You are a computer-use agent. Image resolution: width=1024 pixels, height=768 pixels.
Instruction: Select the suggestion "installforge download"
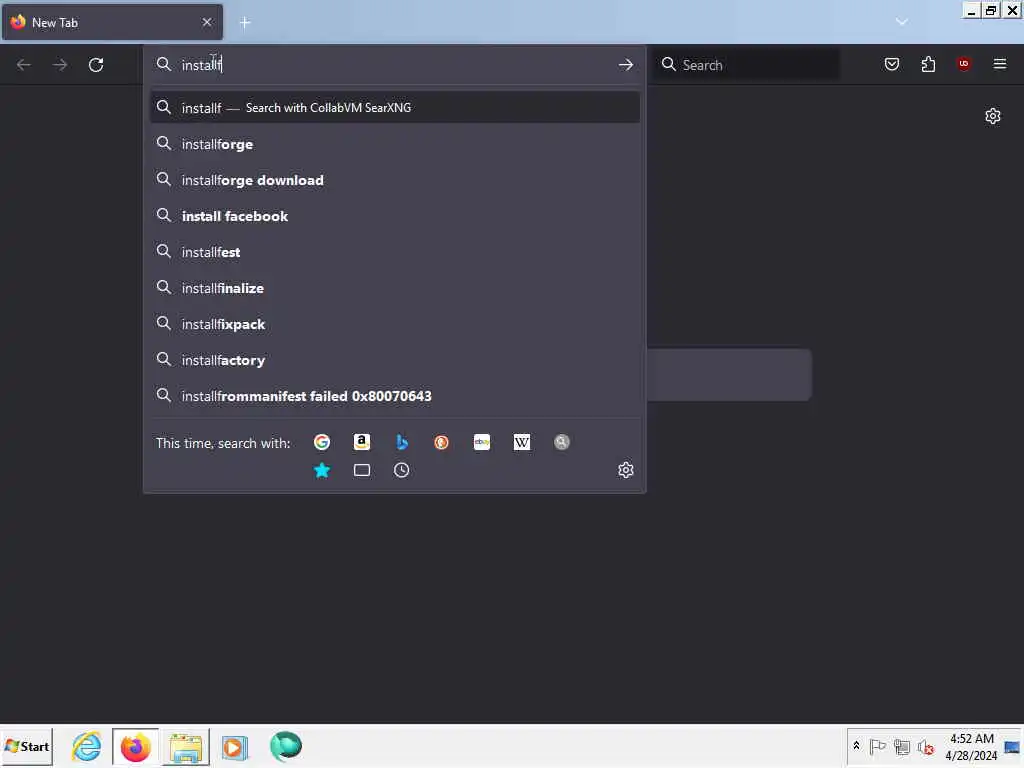394,180
